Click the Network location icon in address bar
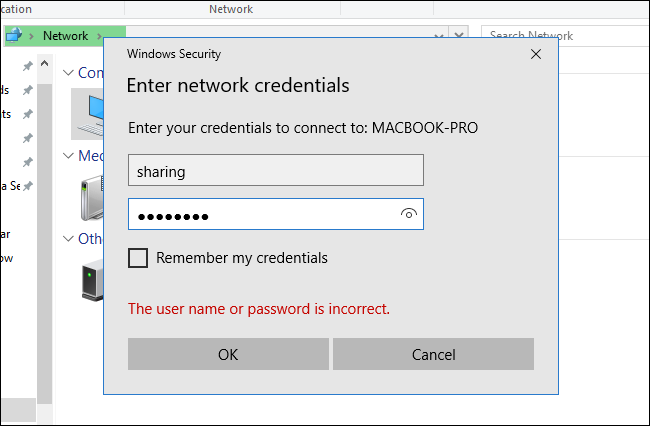Image resolution: width=650 pixels, height=426 pixels. click(x=13, y=35)
